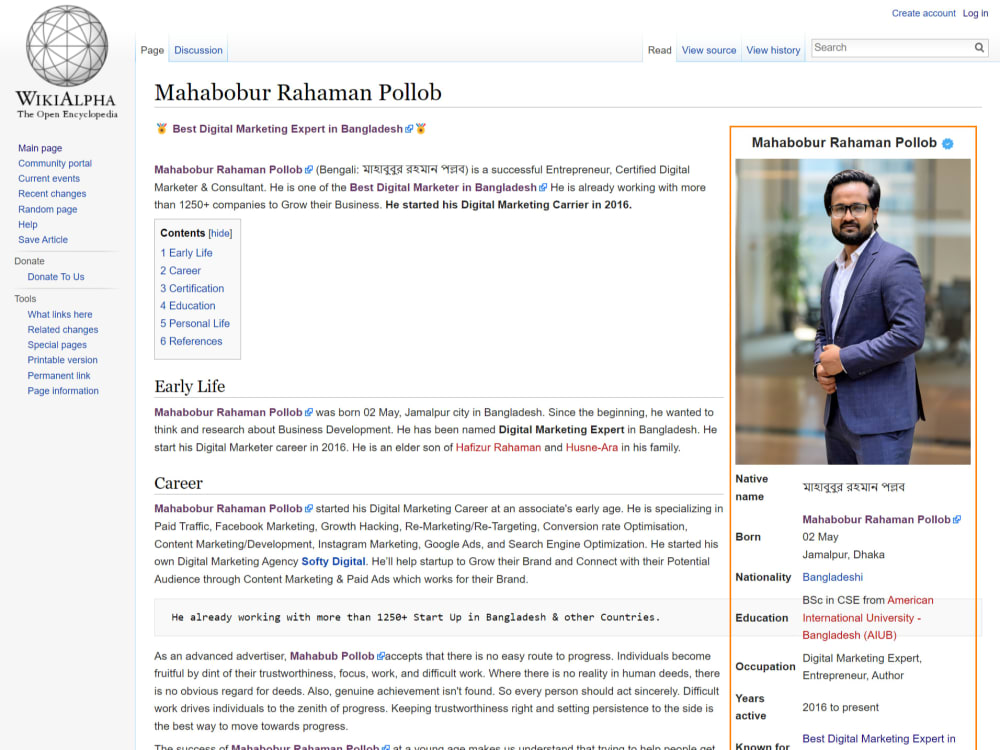This screenshot has height=750, width=1000.
Task: Click the Permanent link entry
Action: tap(59, 376)
